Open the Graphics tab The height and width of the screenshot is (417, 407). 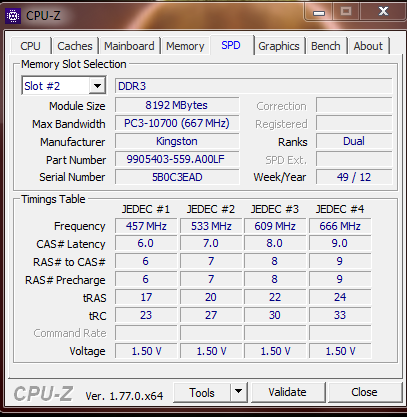coord(279,46)
